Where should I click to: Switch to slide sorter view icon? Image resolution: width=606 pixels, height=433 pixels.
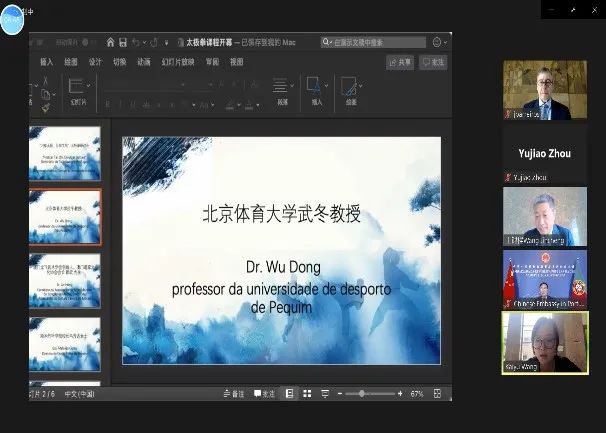tap(305, 394)
